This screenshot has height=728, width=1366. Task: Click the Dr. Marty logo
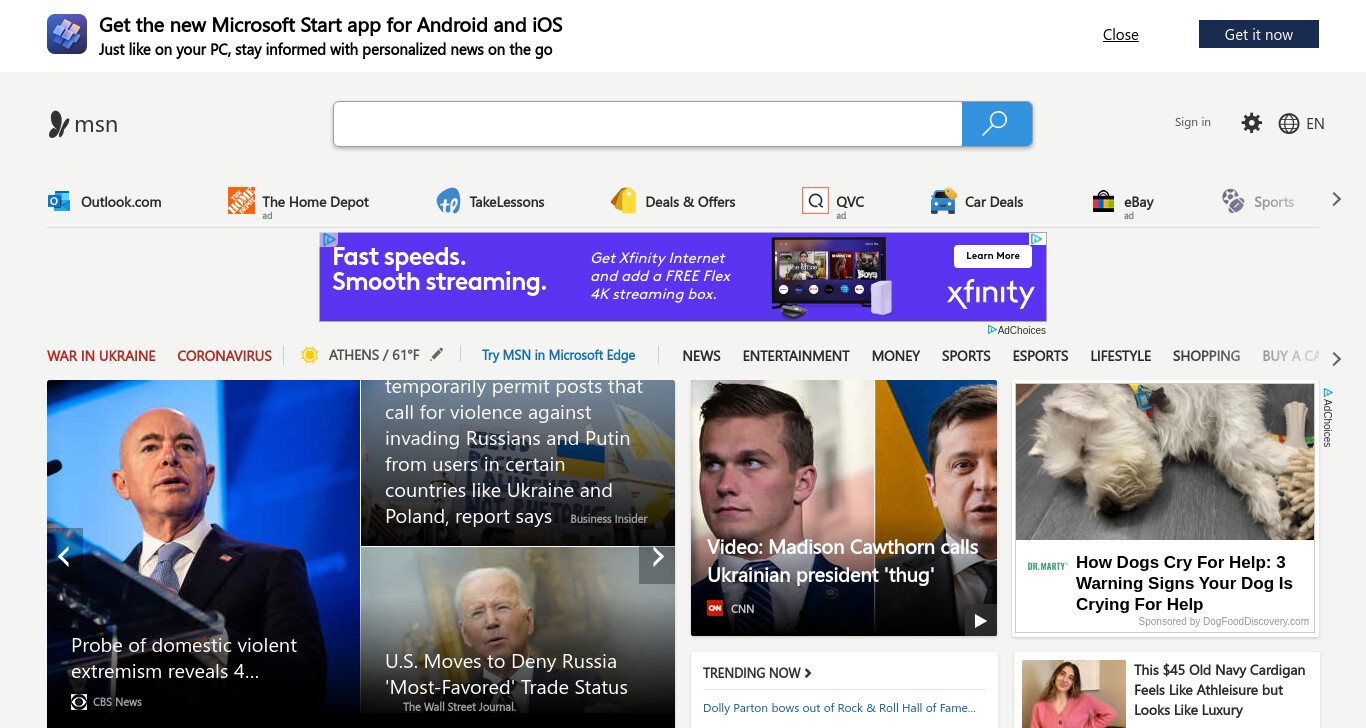1047,566
